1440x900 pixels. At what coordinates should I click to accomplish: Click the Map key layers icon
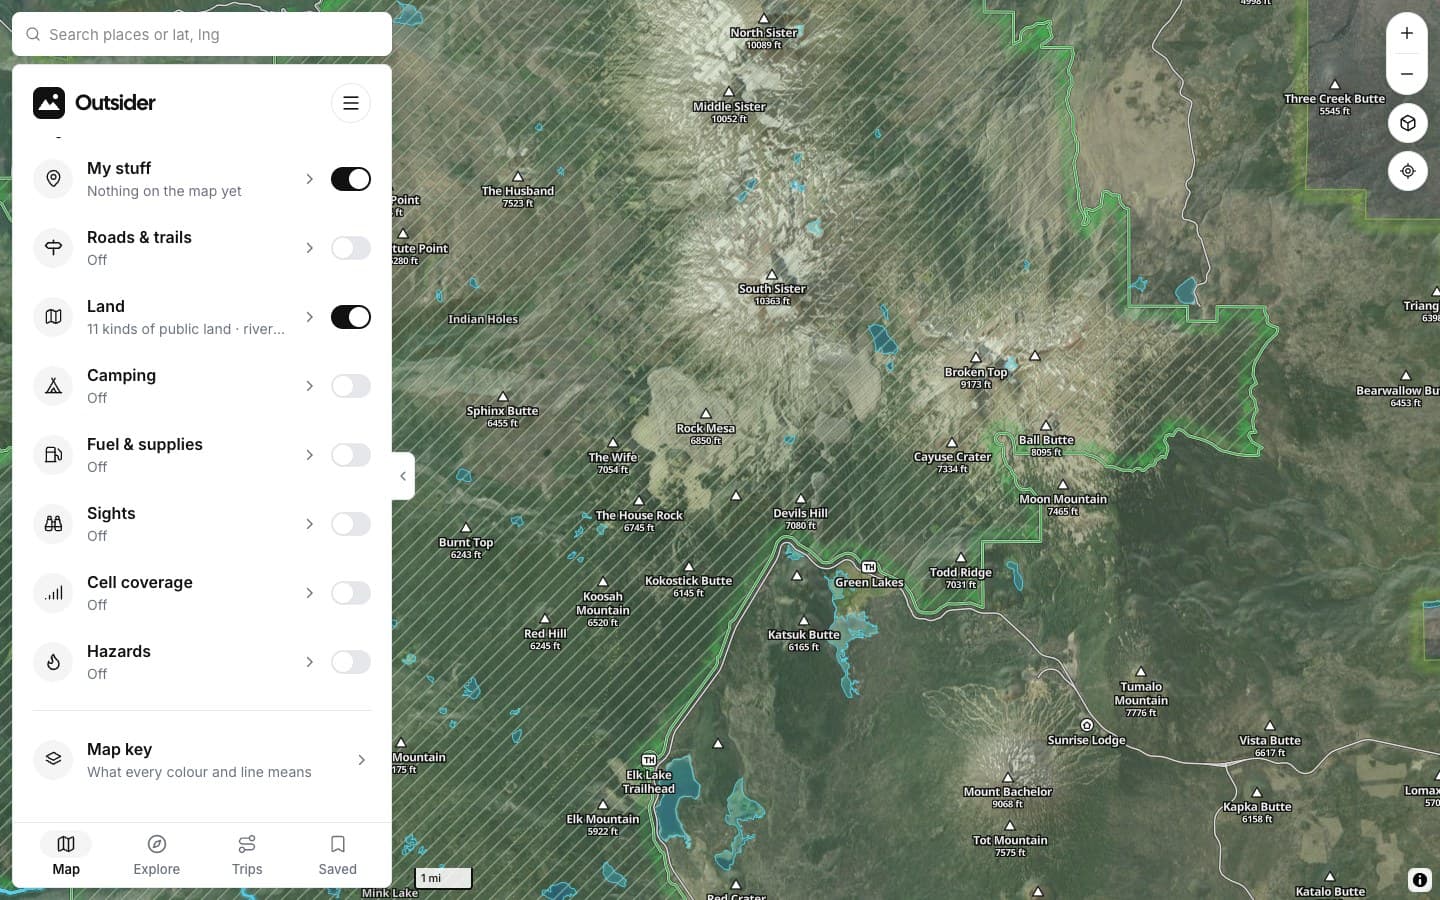point(53,760)
